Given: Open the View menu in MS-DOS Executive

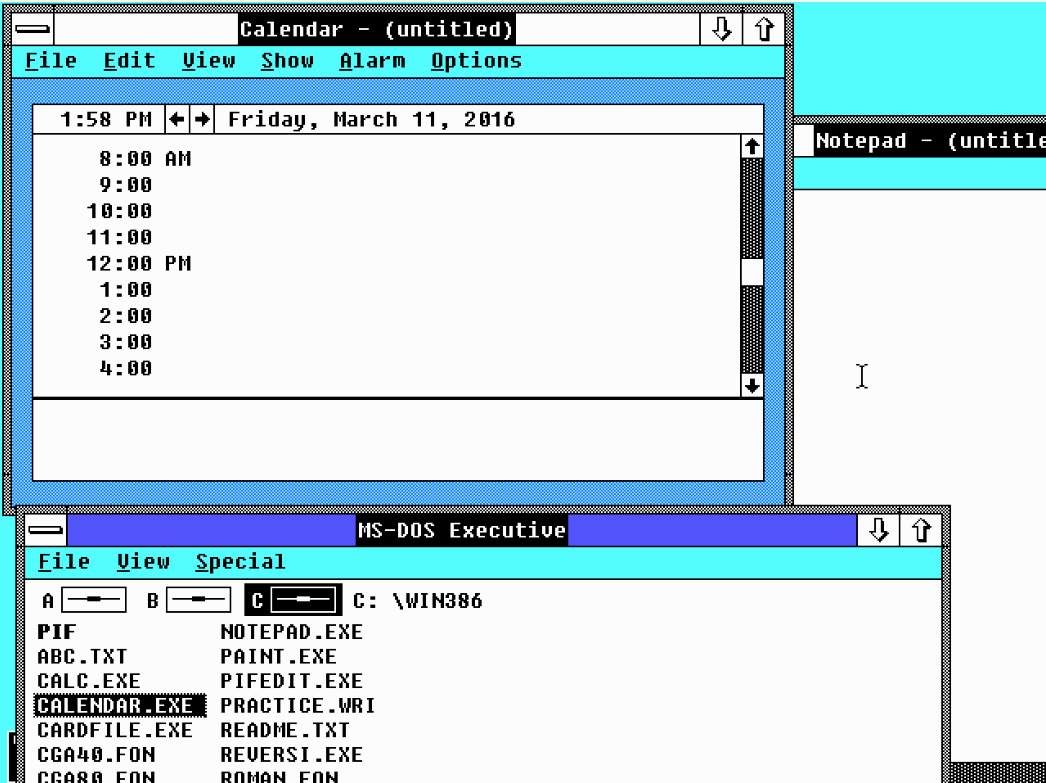Looking at the screenshot, I should [144, 561].
